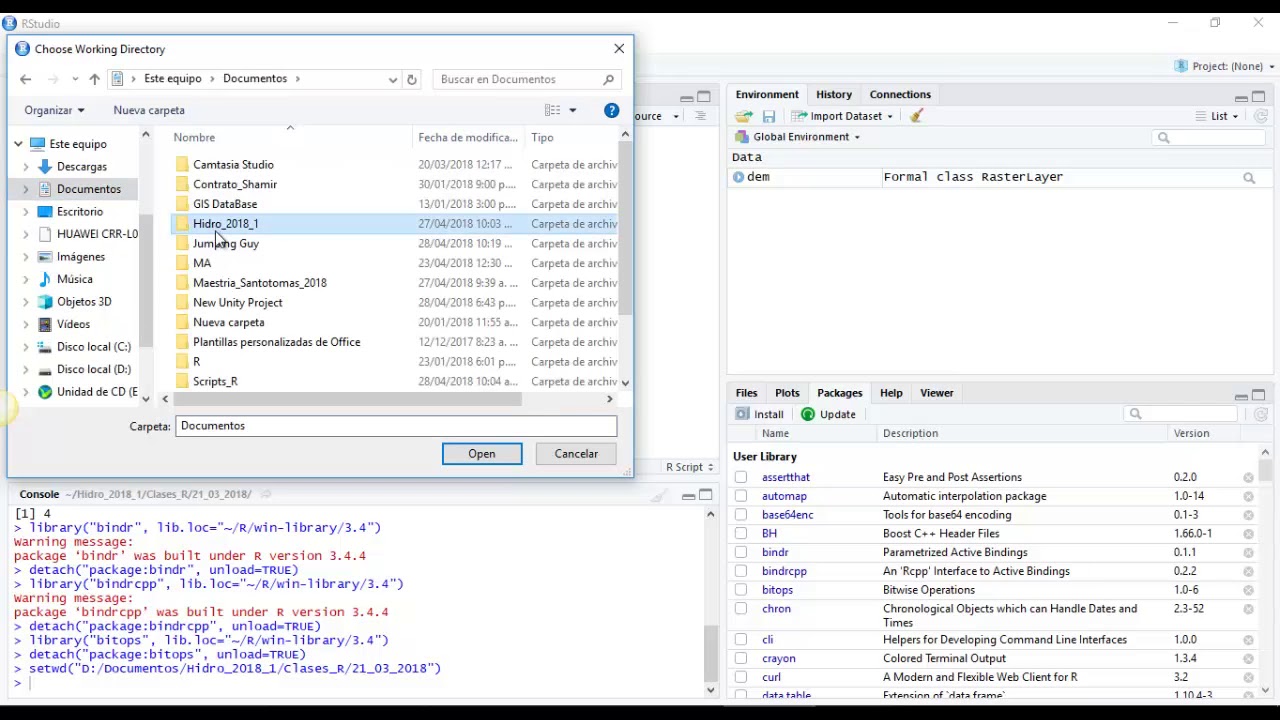Check the chron package box

pos(741,609)
